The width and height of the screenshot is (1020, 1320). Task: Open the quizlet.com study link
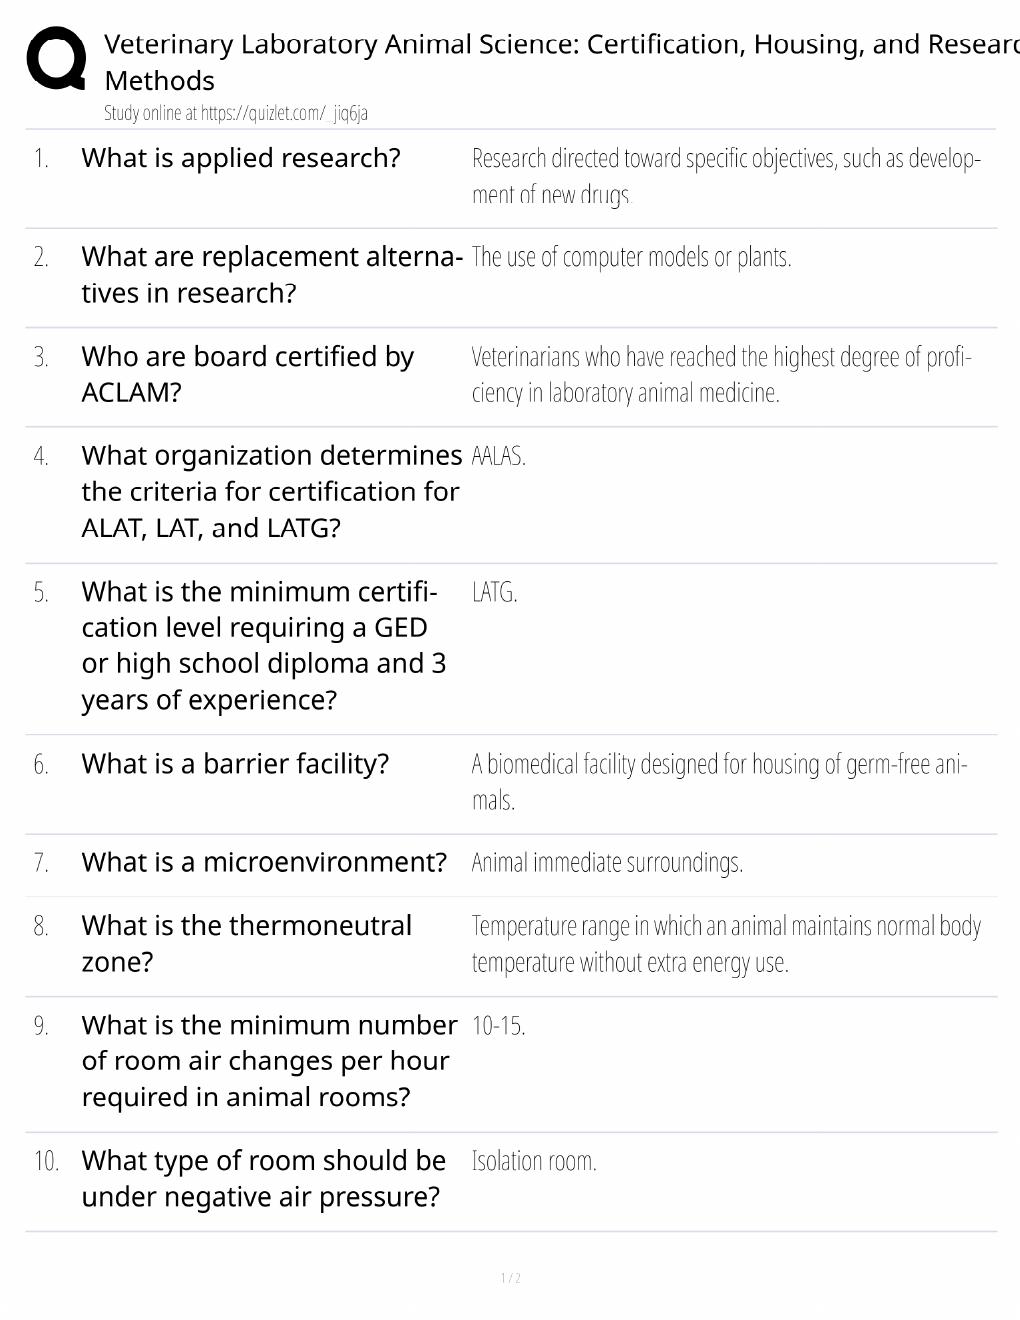click(x=236, y=113)
